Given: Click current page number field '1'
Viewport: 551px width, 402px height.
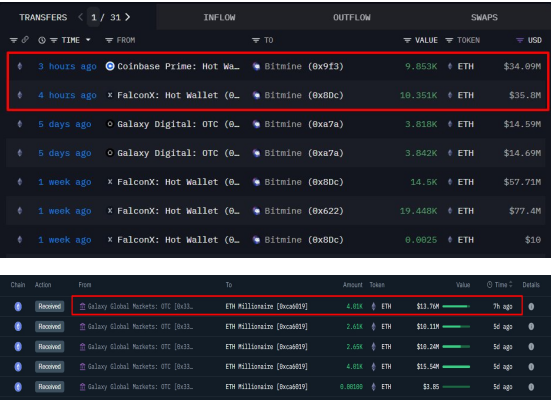Looking at the screenshot, I should tap(93, 17).
